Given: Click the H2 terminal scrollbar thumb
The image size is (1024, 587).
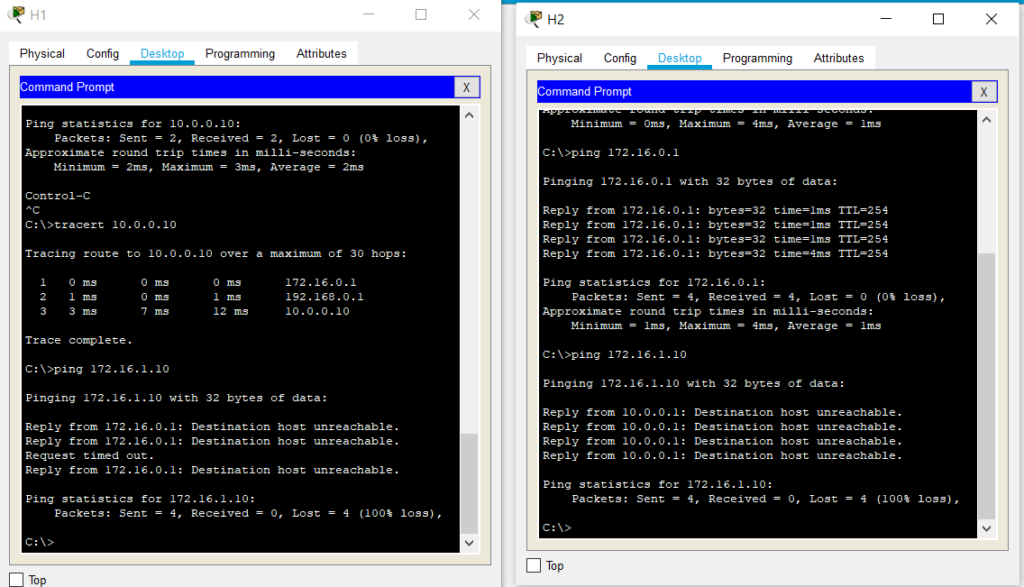Looking at the screenshot, I should [986, 380].
